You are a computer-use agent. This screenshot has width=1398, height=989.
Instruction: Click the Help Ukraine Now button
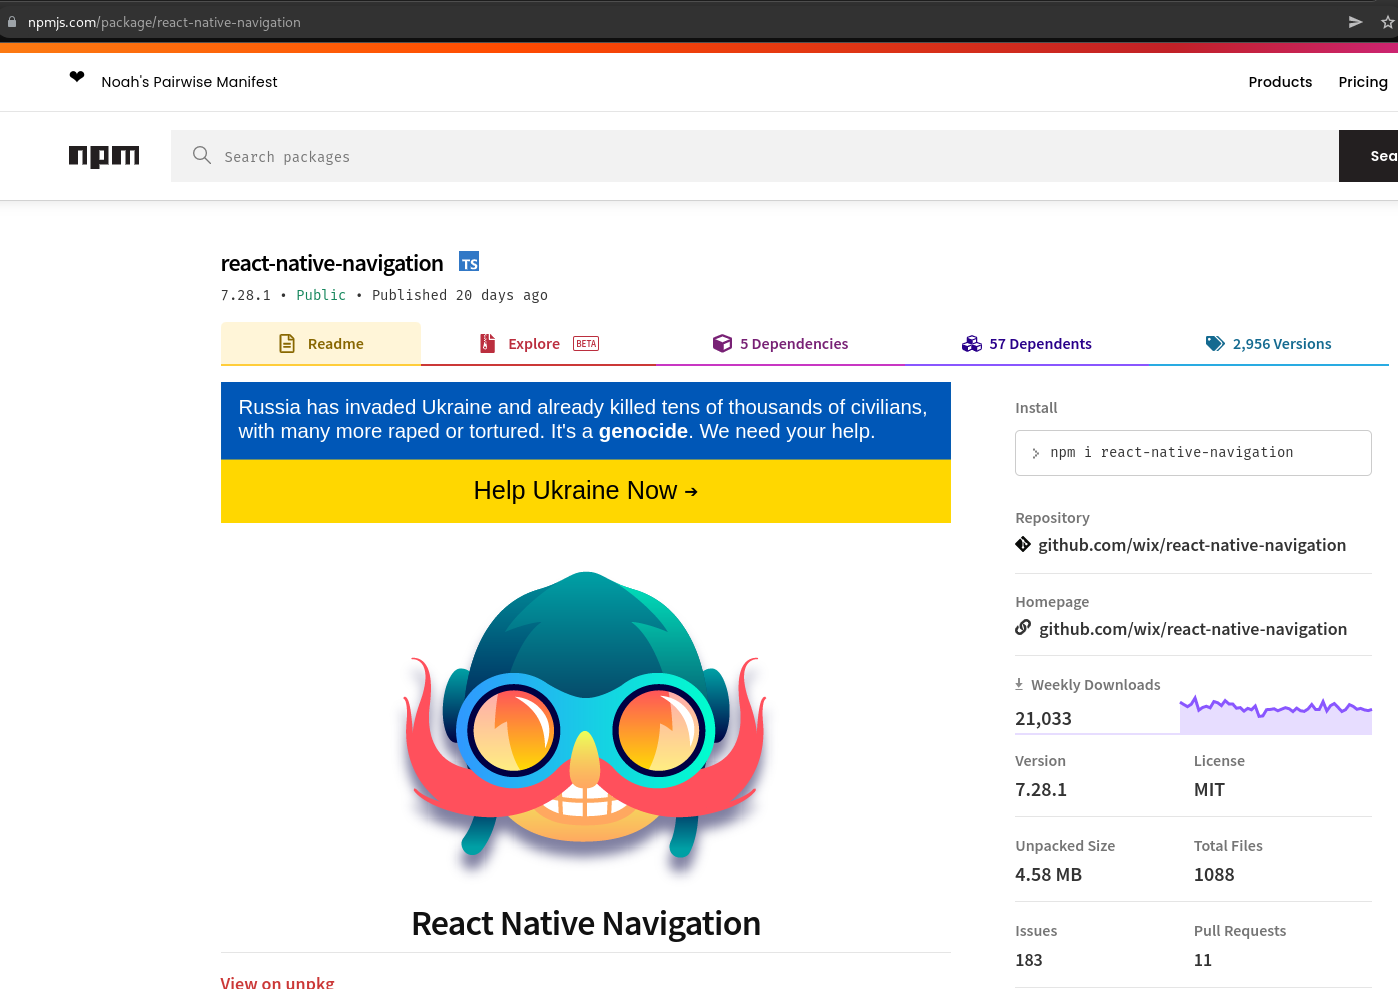click(585, 491)
